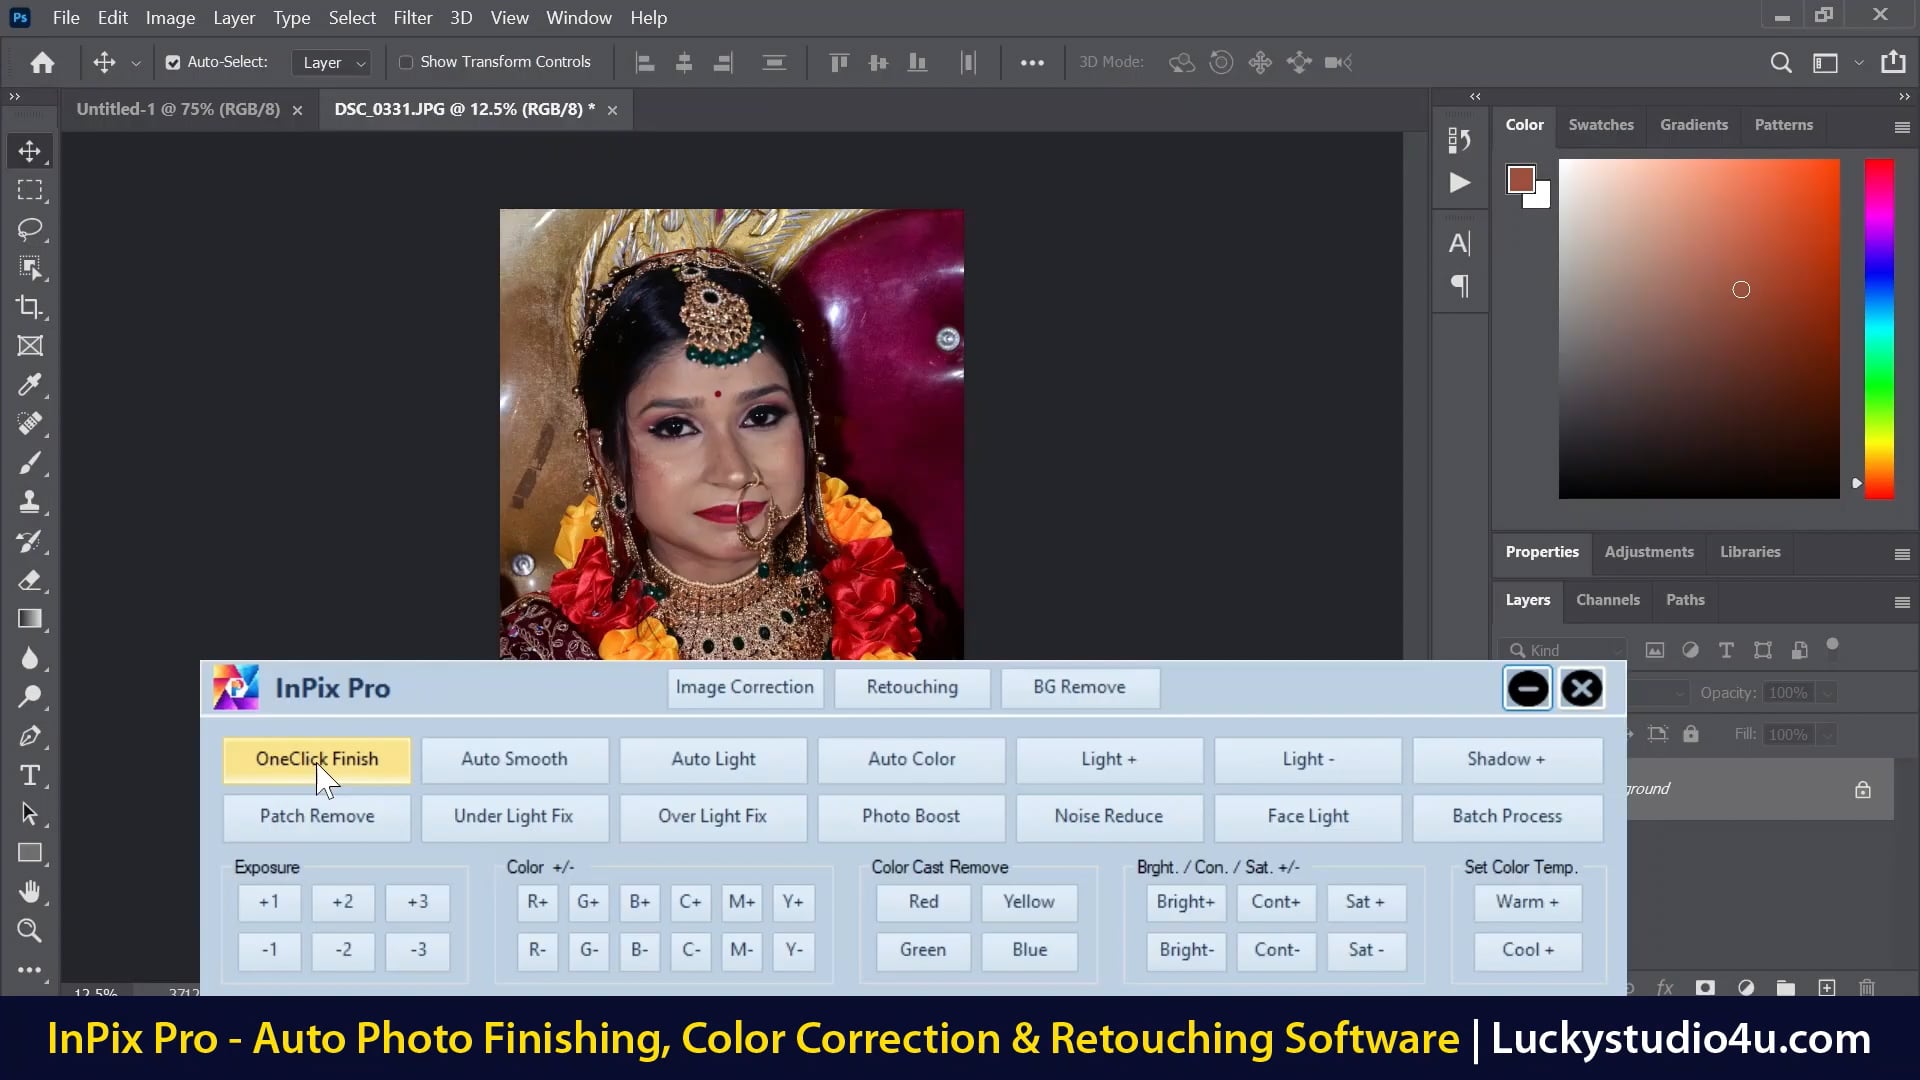Click the hue slider strip
The width and height of the screenshot is (1920, 1080).
(x=1879, y=328)
